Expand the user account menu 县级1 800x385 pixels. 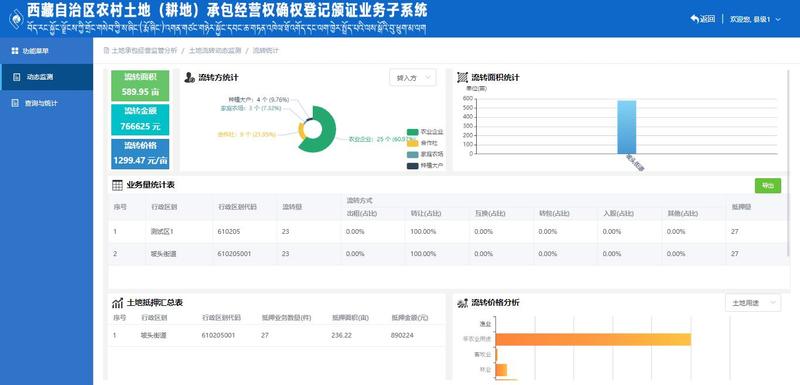tap(755, 19)
